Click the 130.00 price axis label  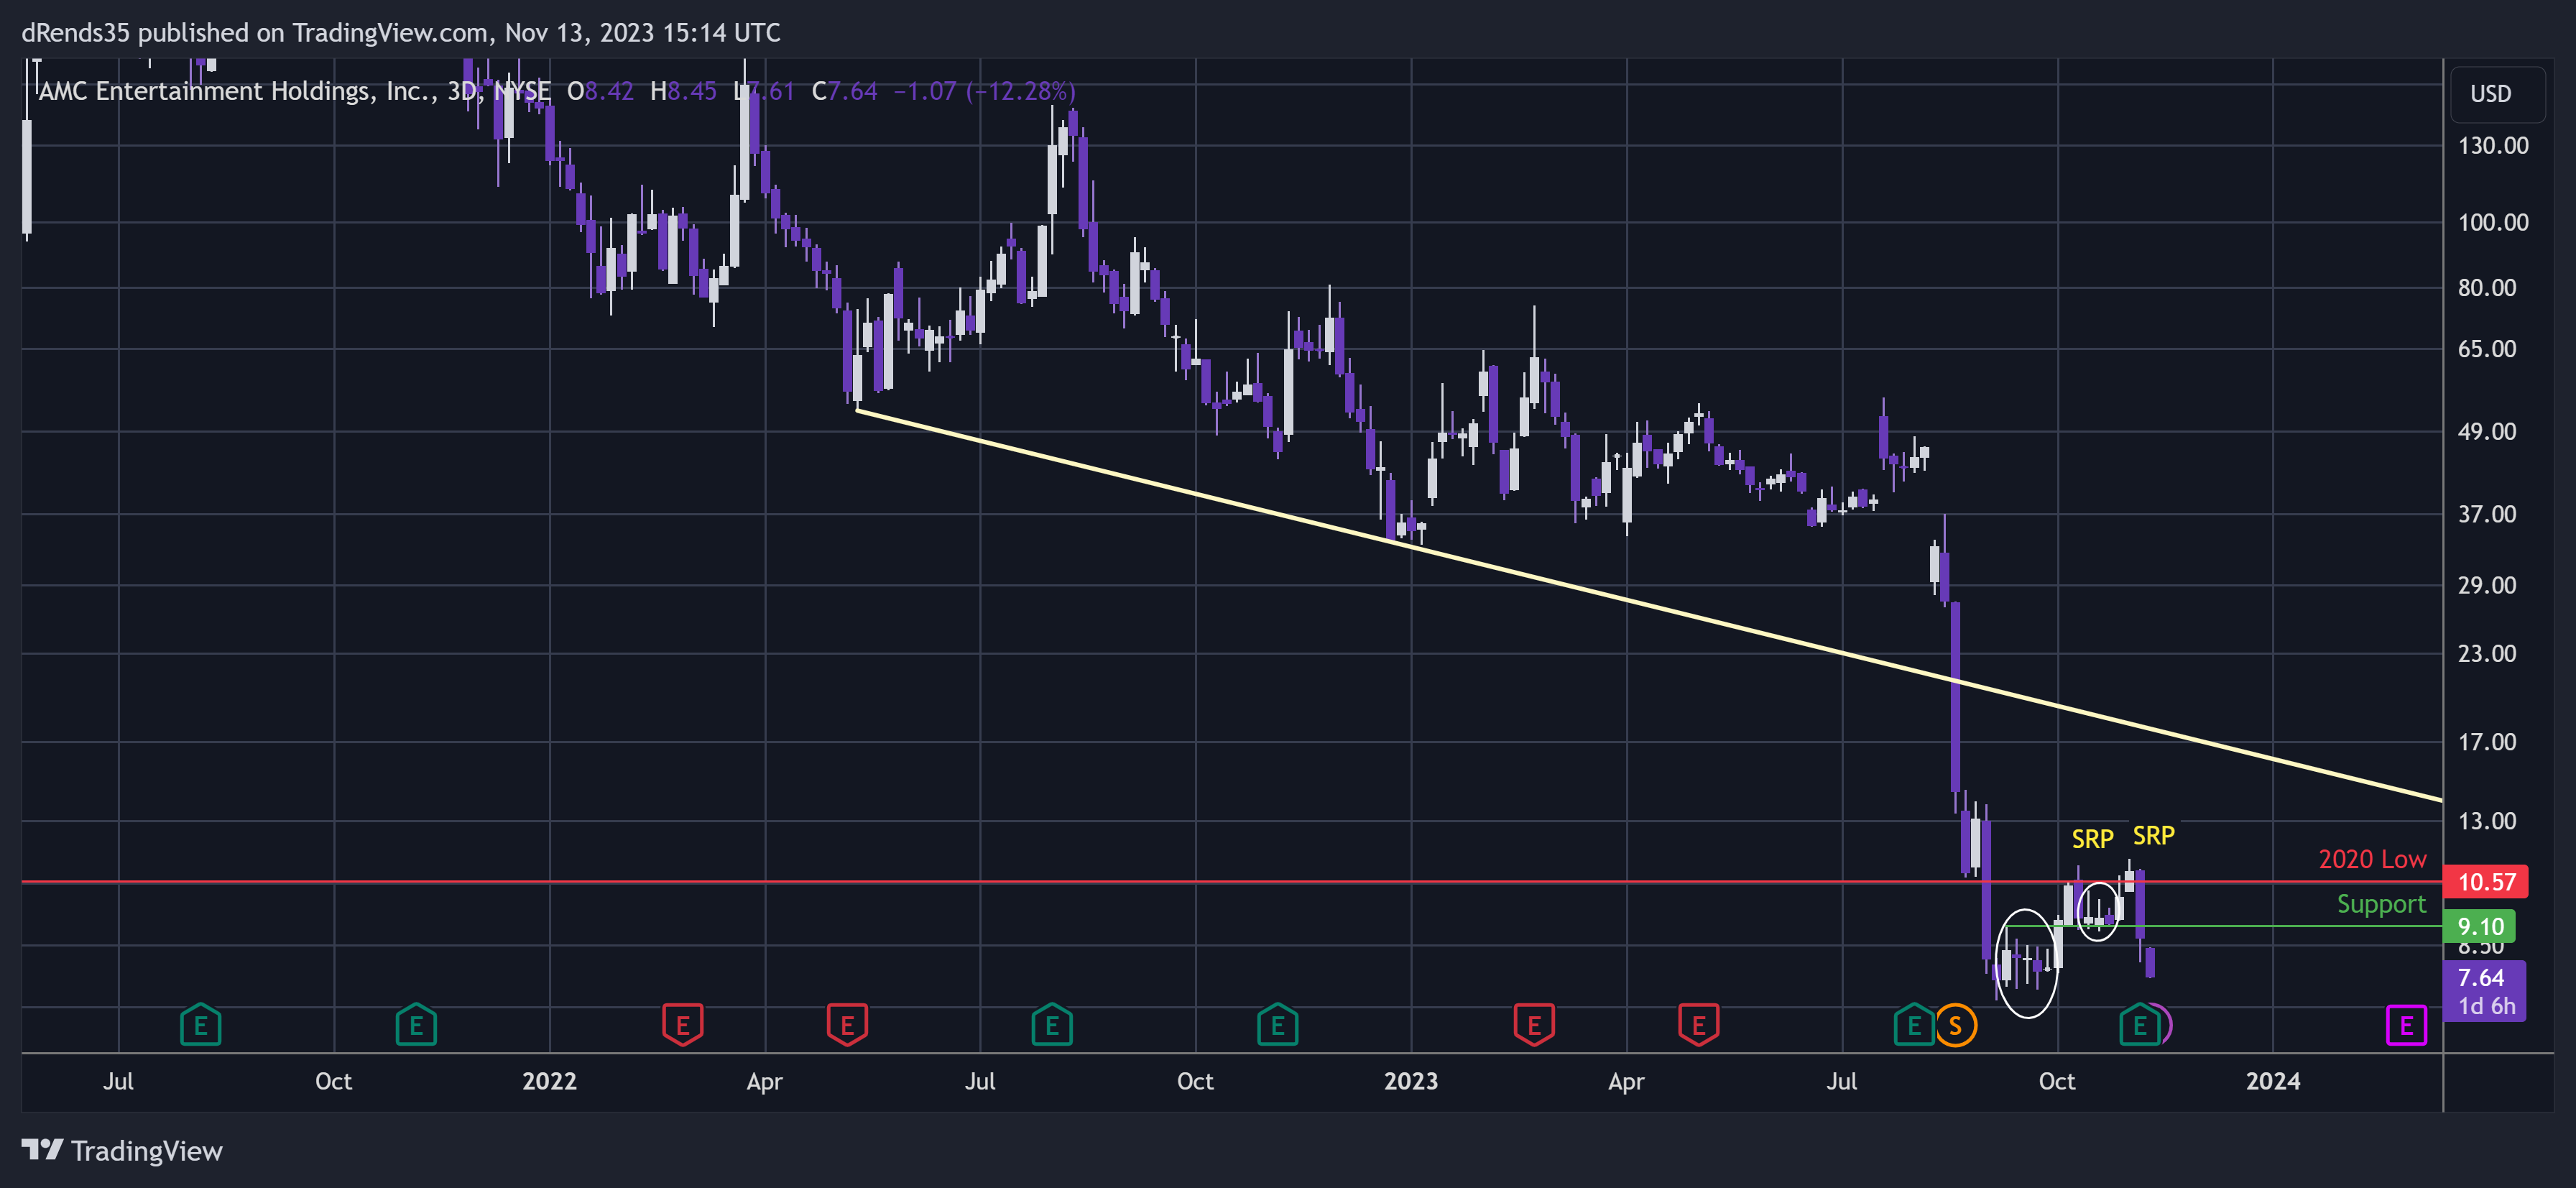point(2493,146)
